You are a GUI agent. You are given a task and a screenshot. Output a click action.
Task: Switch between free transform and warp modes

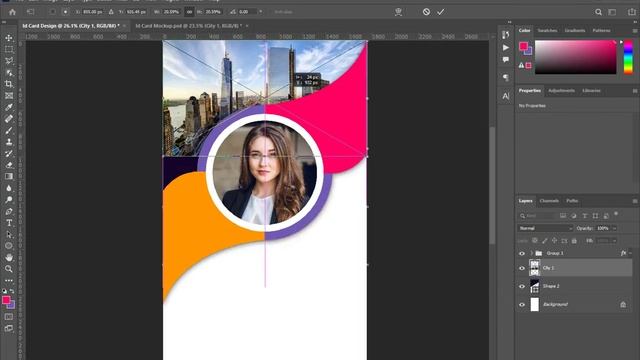click(398, 12)
